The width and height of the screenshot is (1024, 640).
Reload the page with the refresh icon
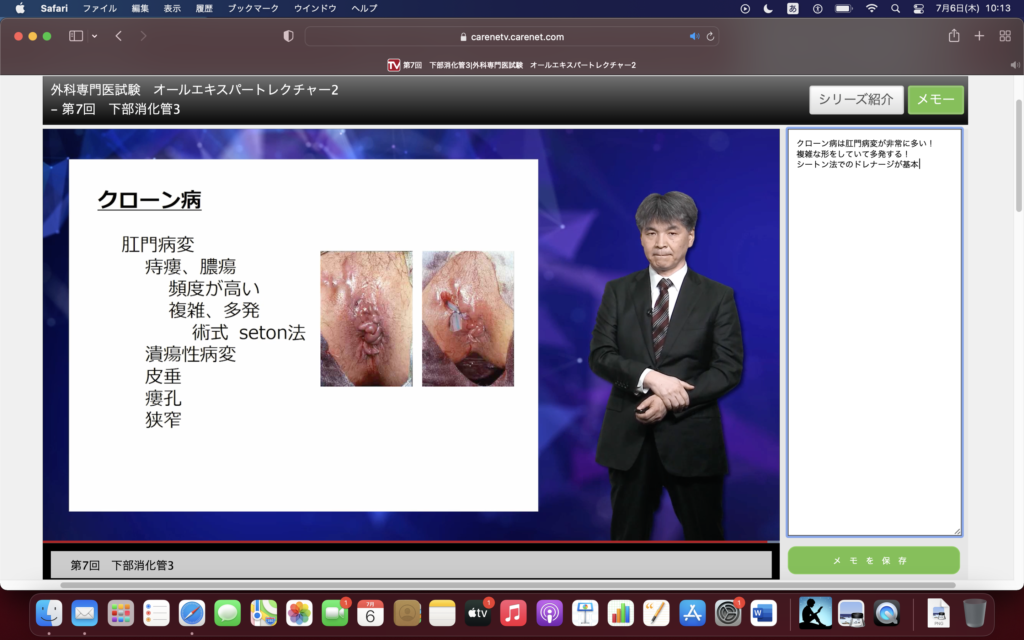(710, 36)
